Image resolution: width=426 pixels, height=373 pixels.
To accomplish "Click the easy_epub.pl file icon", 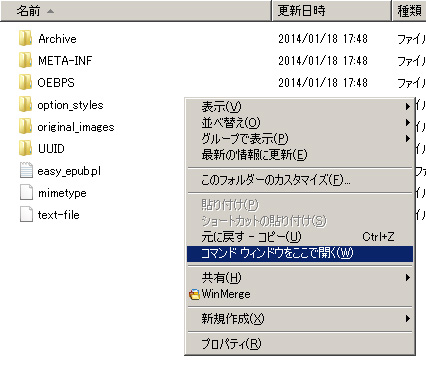I will pos(26,170).
